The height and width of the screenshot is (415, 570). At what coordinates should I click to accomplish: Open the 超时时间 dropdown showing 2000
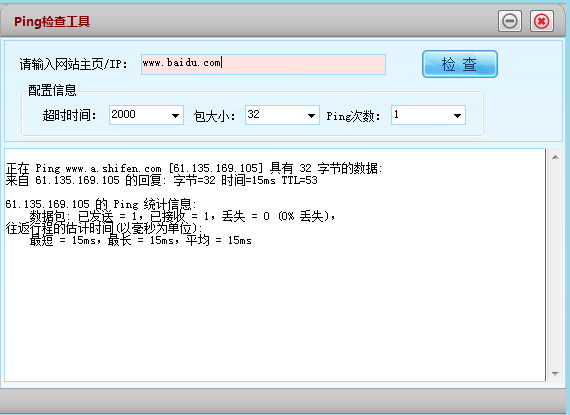146,115
